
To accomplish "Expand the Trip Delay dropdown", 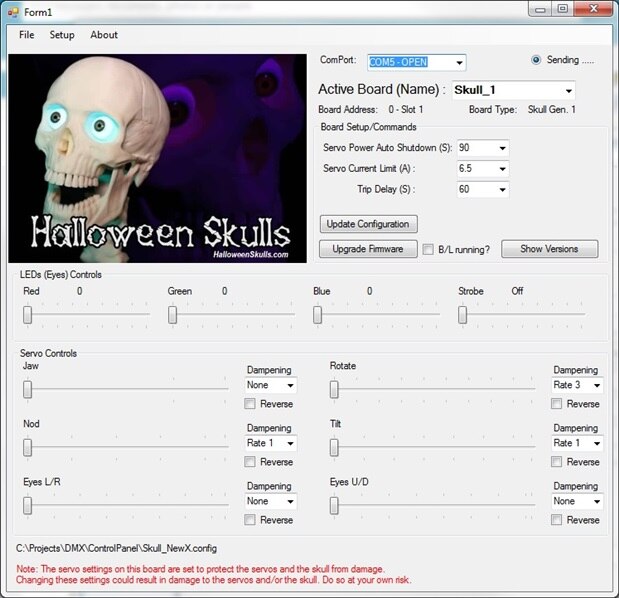I will 483,189.
